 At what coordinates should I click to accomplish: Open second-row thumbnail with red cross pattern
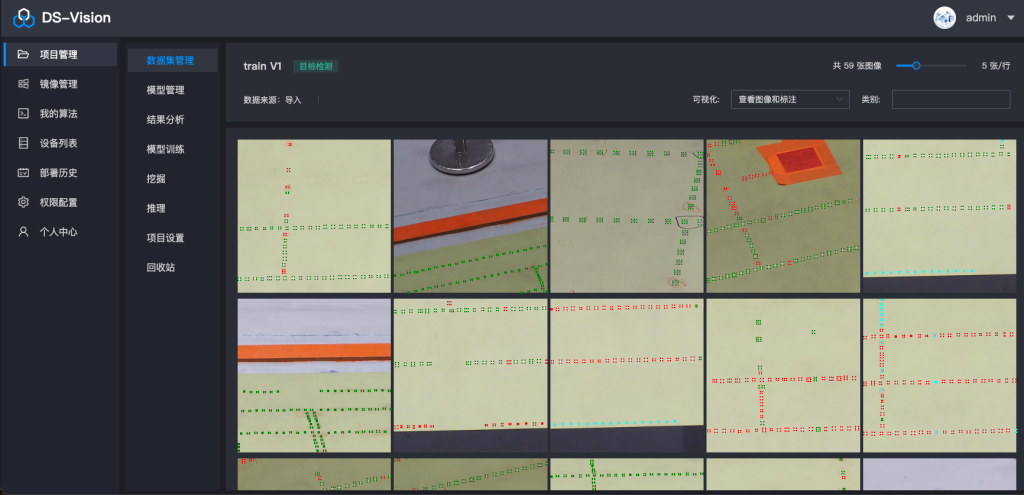(x=783, y=375)
